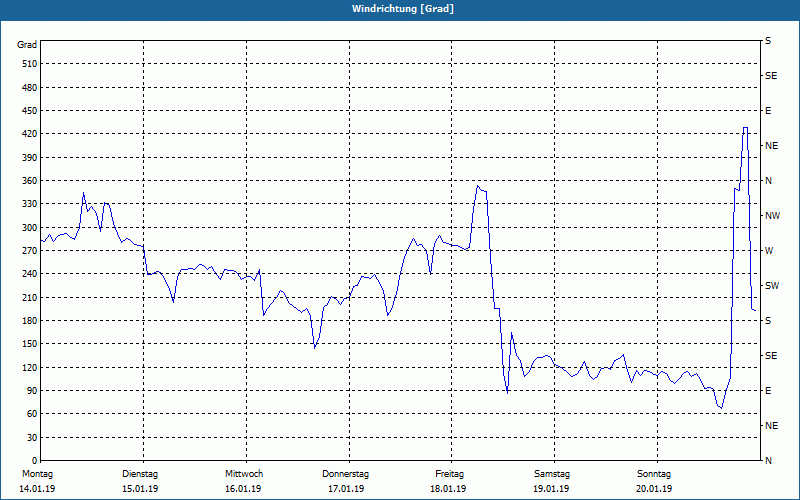800x500 pixels.
Task: Click the date 14.01.19
Action: 37,489
